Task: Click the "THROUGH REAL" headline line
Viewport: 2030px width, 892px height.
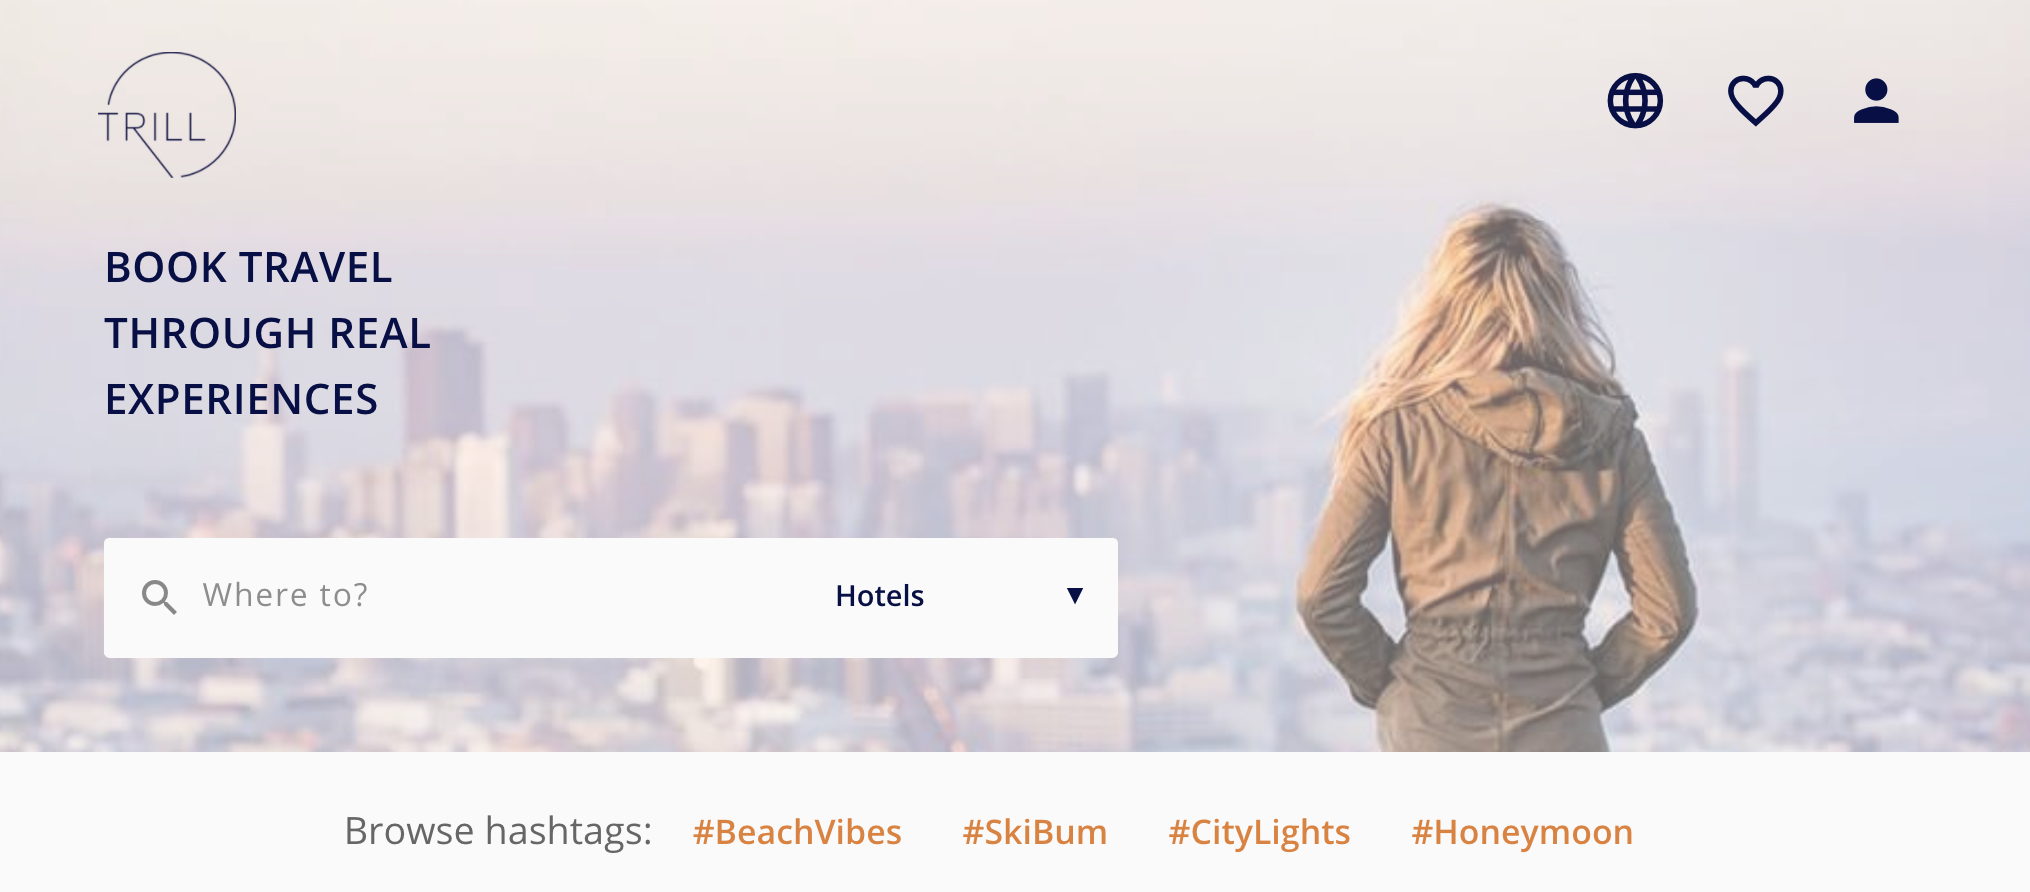Action: click(268, 334)
